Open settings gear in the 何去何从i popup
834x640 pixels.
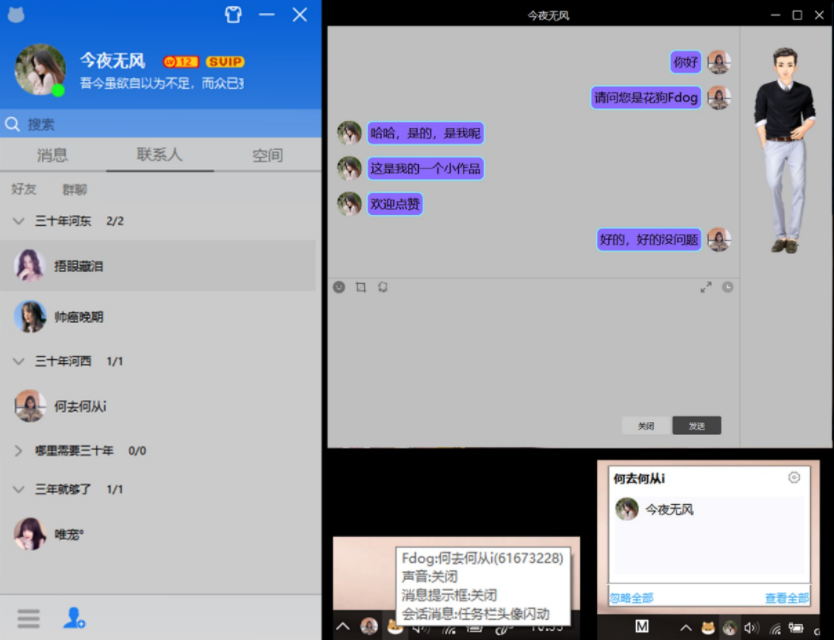pyautogui.click(x=795, y=478)
